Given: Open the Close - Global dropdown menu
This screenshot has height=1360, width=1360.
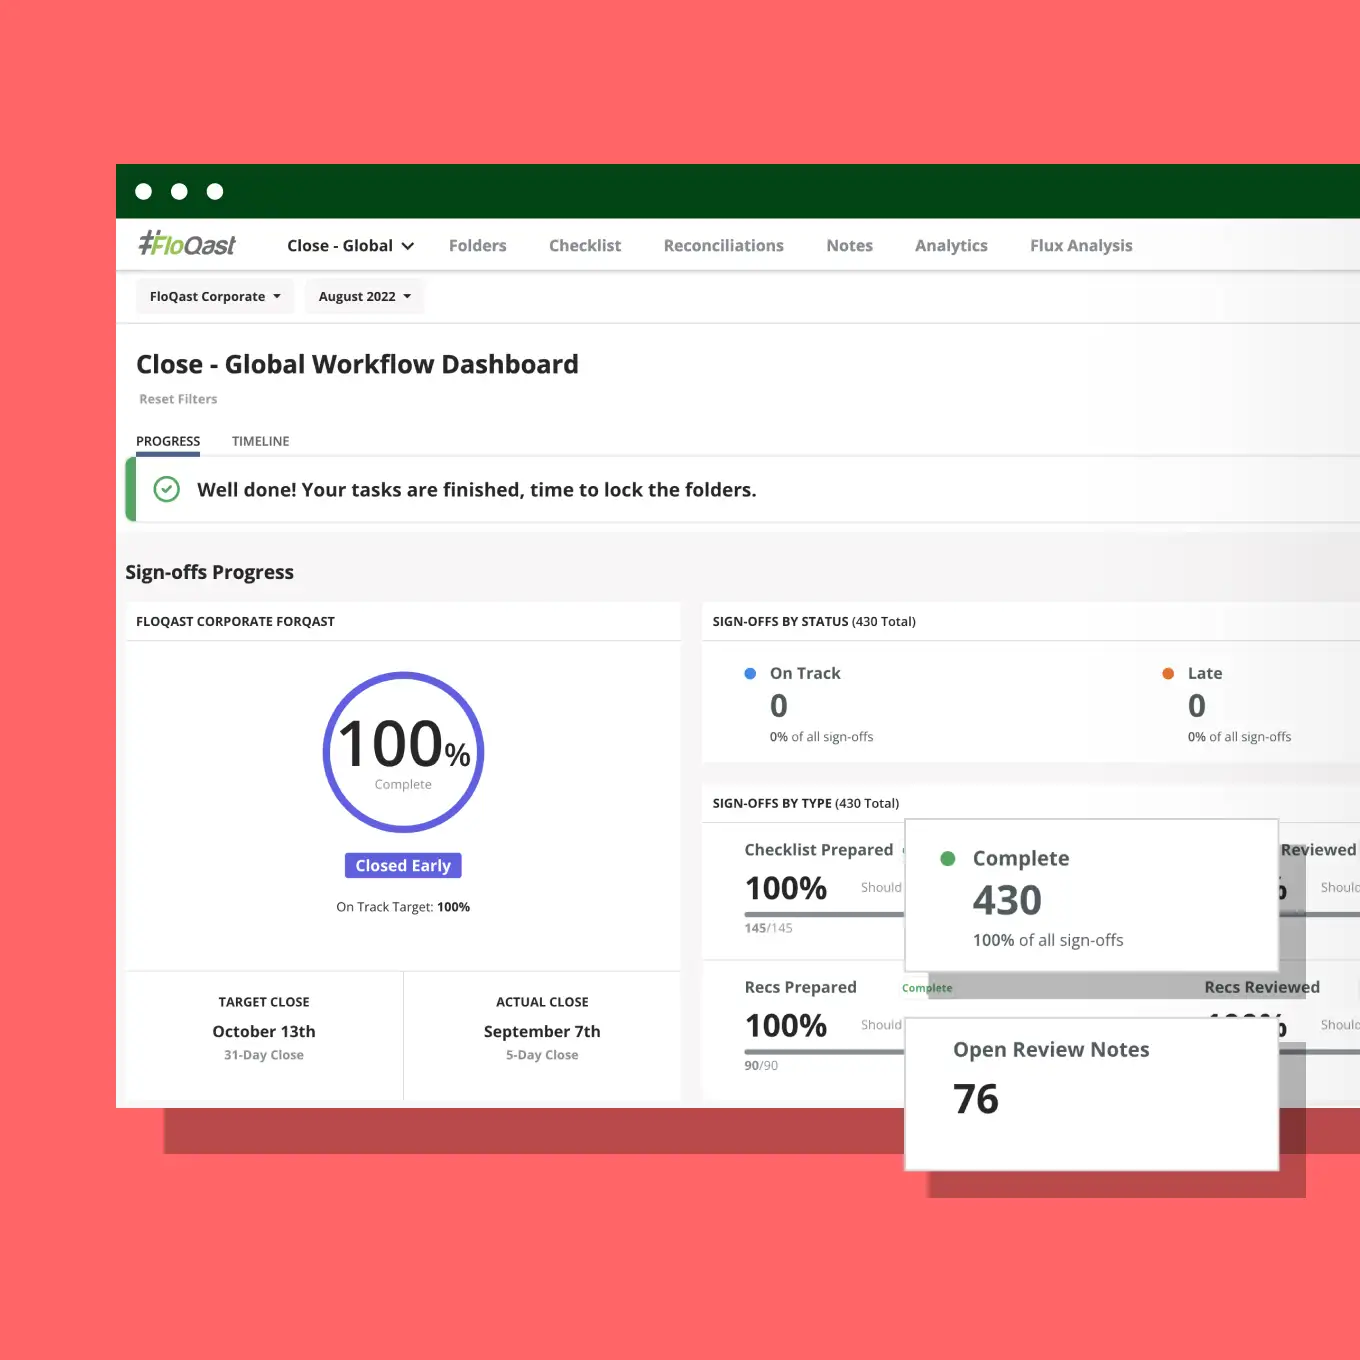Looking at the screenshot, I should (350, 246).
